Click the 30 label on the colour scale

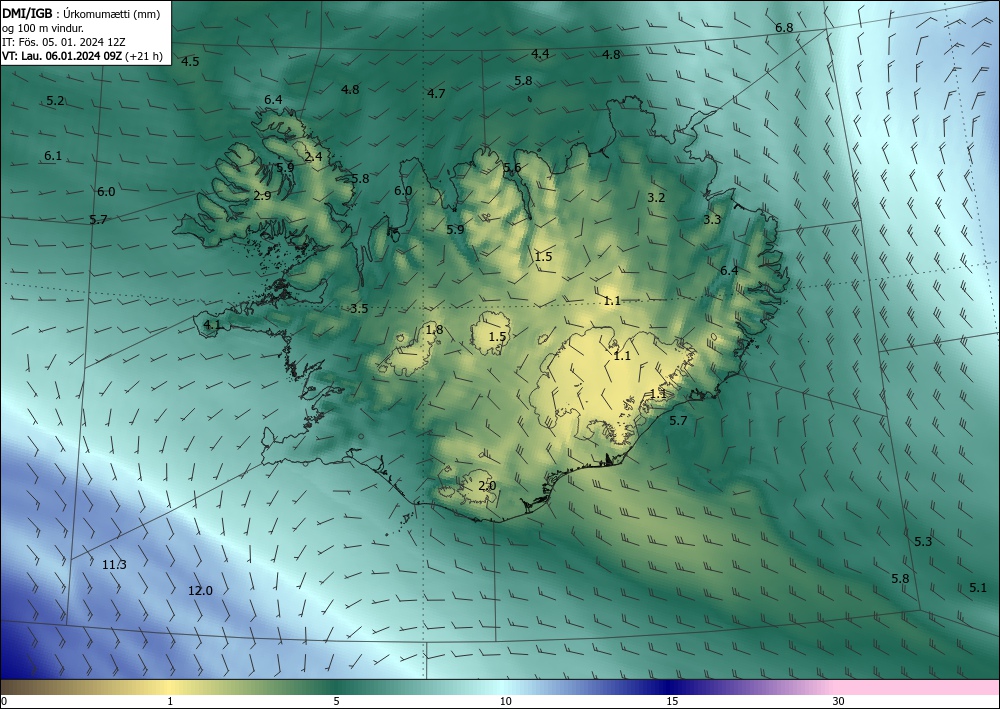coord(839,701)
